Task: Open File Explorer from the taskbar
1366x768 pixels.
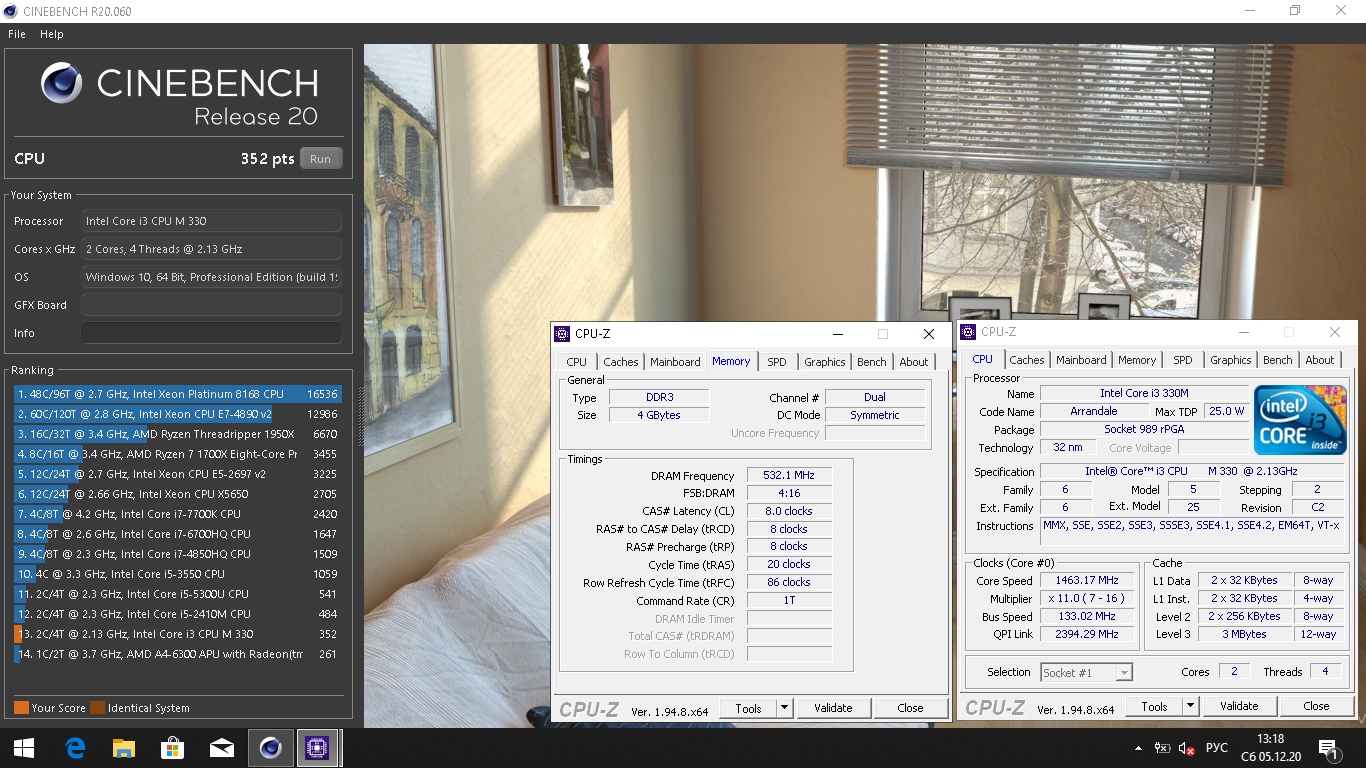Action: pos(123,748)
